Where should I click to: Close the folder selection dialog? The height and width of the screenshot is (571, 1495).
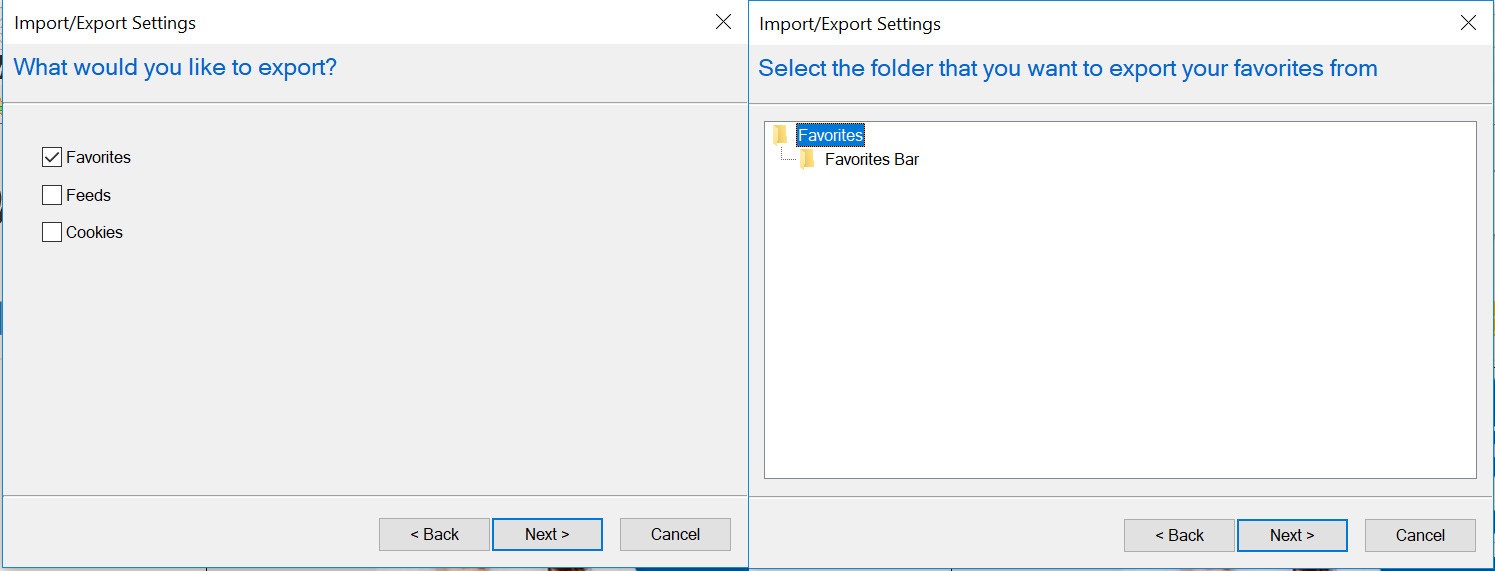point(1468,23)
